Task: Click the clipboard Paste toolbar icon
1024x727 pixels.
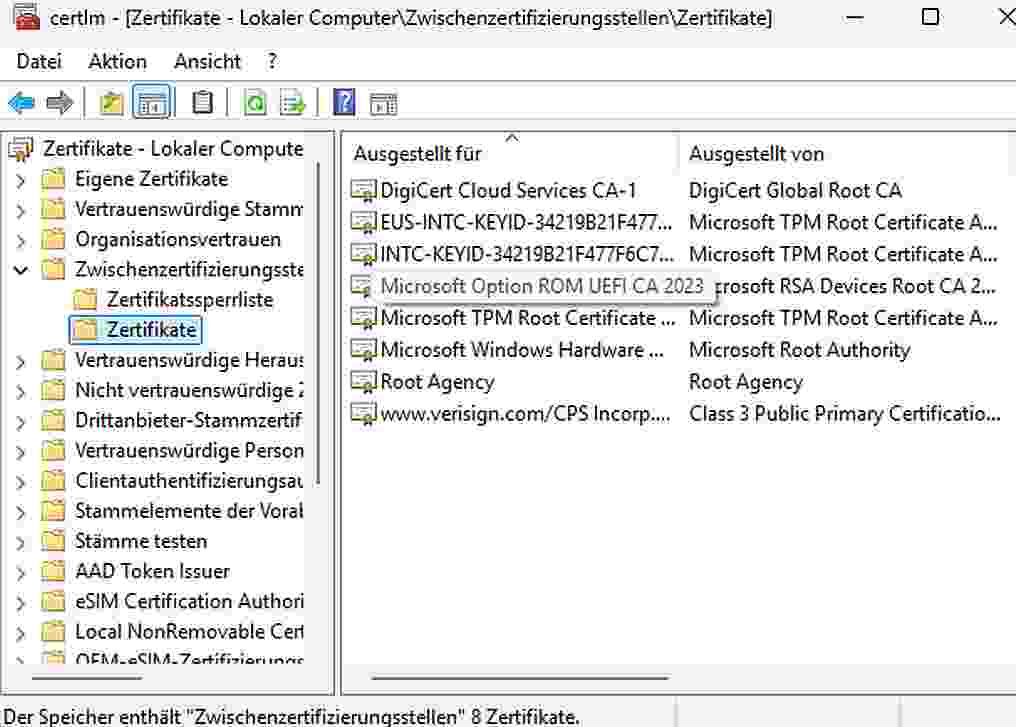Action: (202, 103)
